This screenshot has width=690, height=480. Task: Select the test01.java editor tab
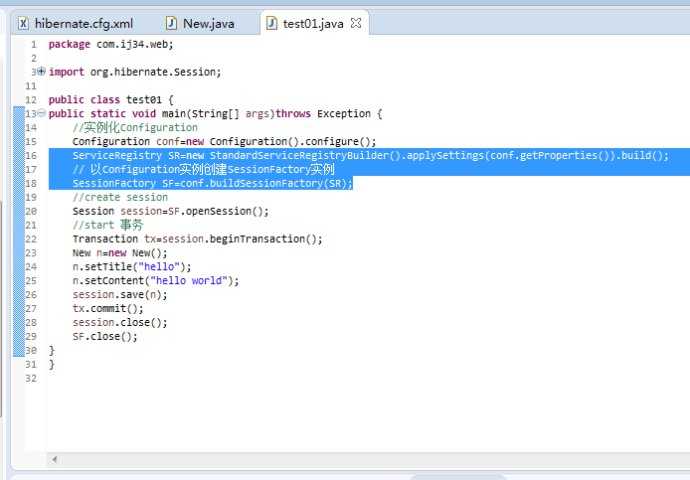313,23
